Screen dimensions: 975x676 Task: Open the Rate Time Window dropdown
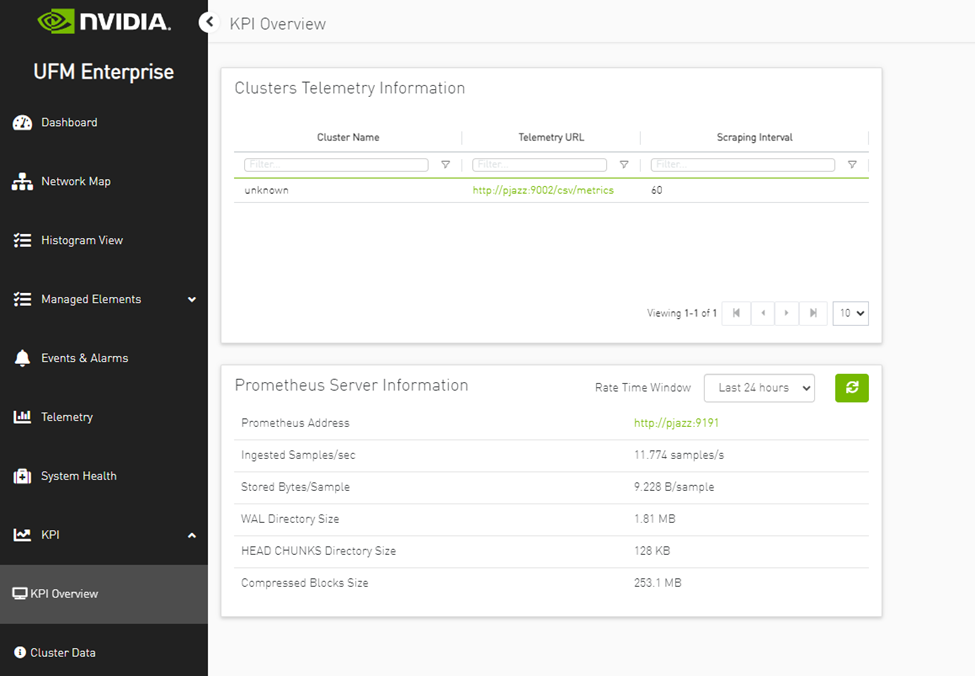pyautogui.click(x=759, y=388)
